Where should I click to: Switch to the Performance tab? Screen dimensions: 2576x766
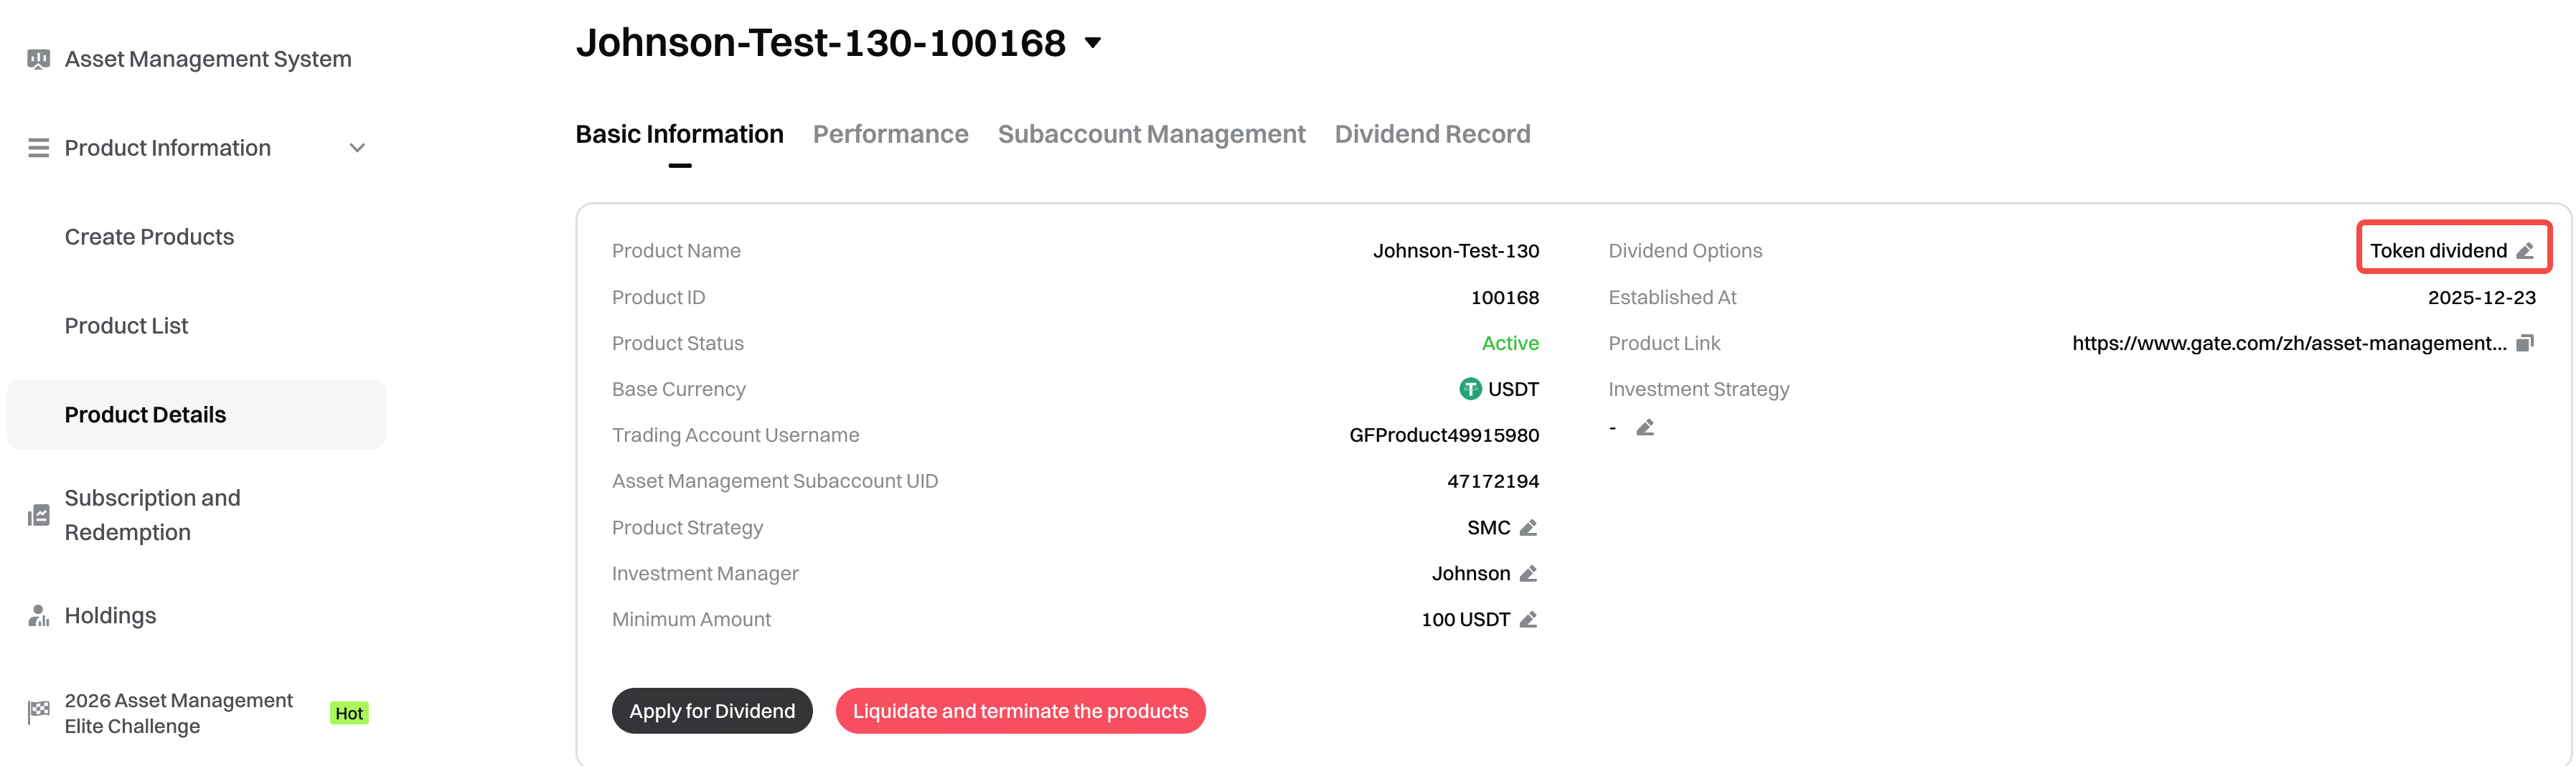tap(890, 134)
